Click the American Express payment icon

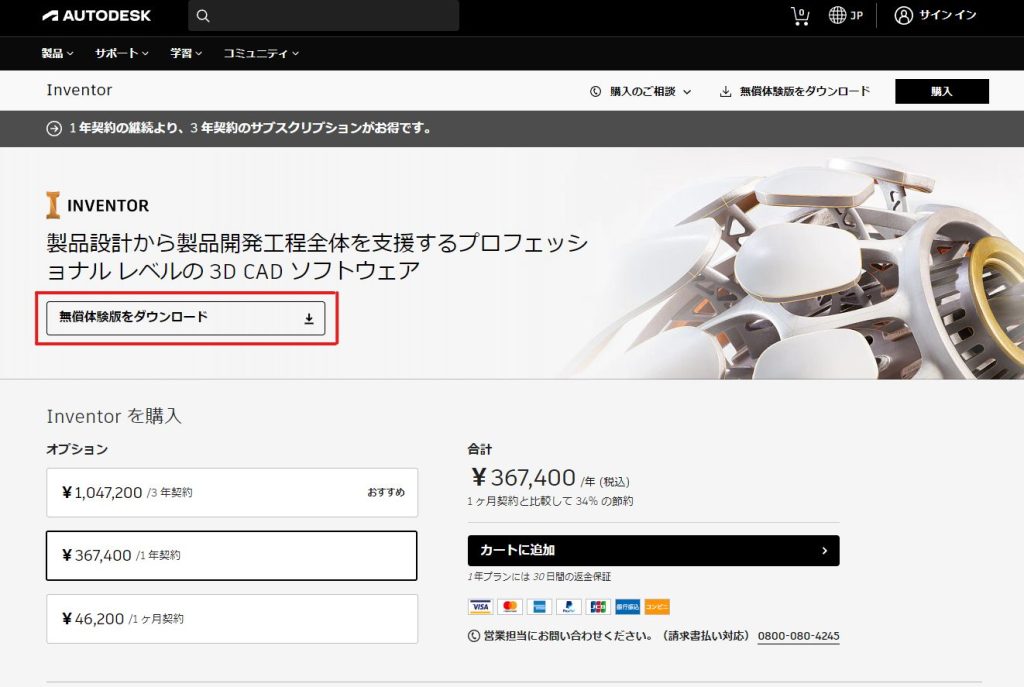(x=539, y=607)
